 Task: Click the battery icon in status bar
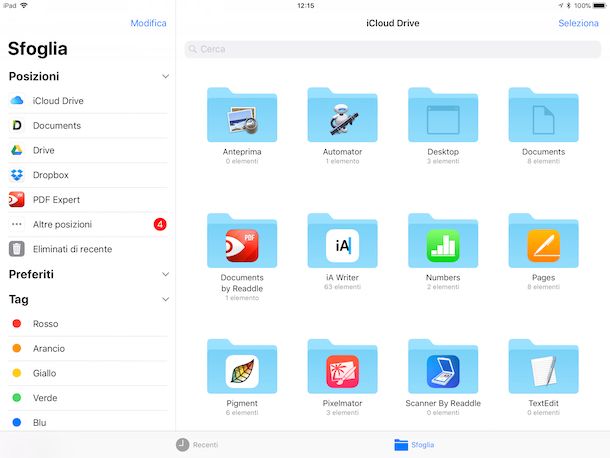coord(599,5)
